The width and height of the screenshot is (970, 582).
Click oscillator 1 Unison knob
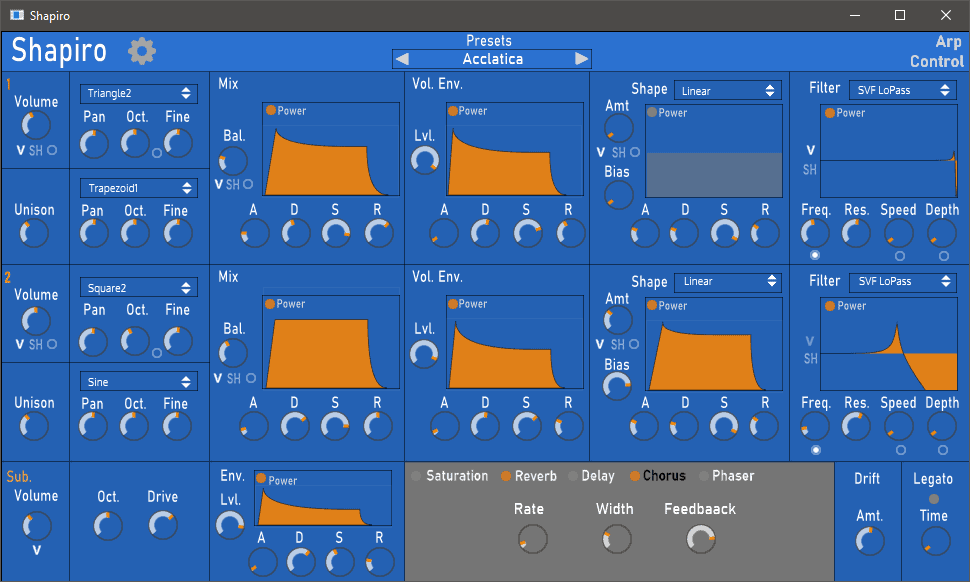34,233
